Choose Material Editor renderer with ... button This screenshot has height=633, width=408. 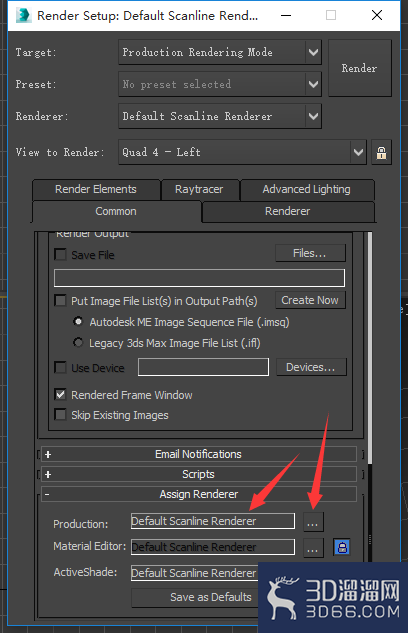pos(313,548)
